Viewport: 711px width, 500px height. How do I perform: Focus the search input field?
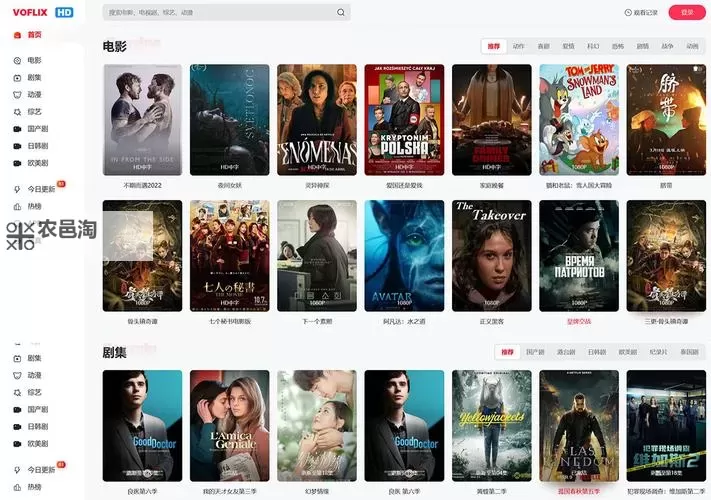(220, 13)
